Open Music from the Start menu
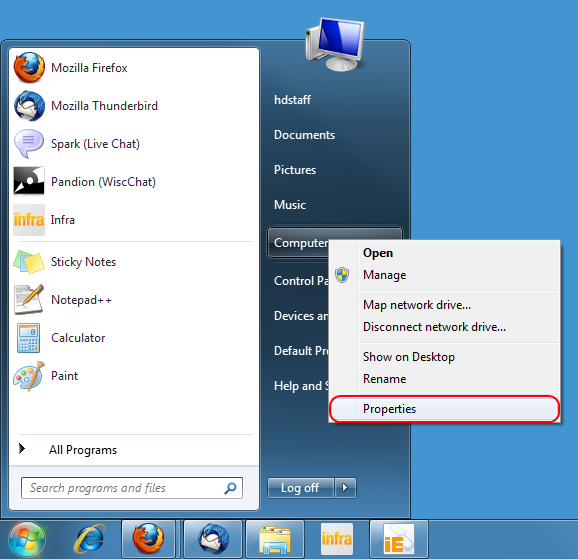Screen dimensions: 578x559 290,205
